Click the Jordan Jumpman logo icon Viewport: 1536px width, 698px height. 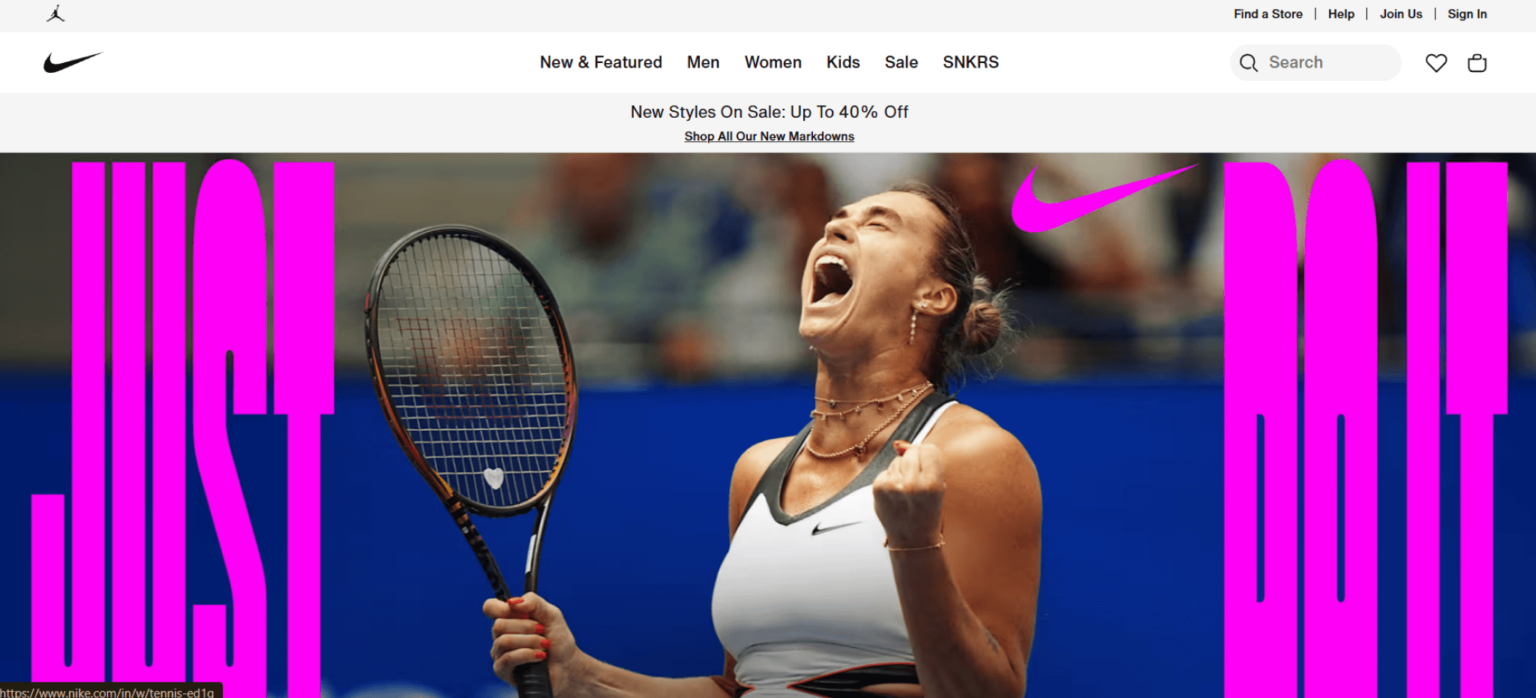coord(55,14)
